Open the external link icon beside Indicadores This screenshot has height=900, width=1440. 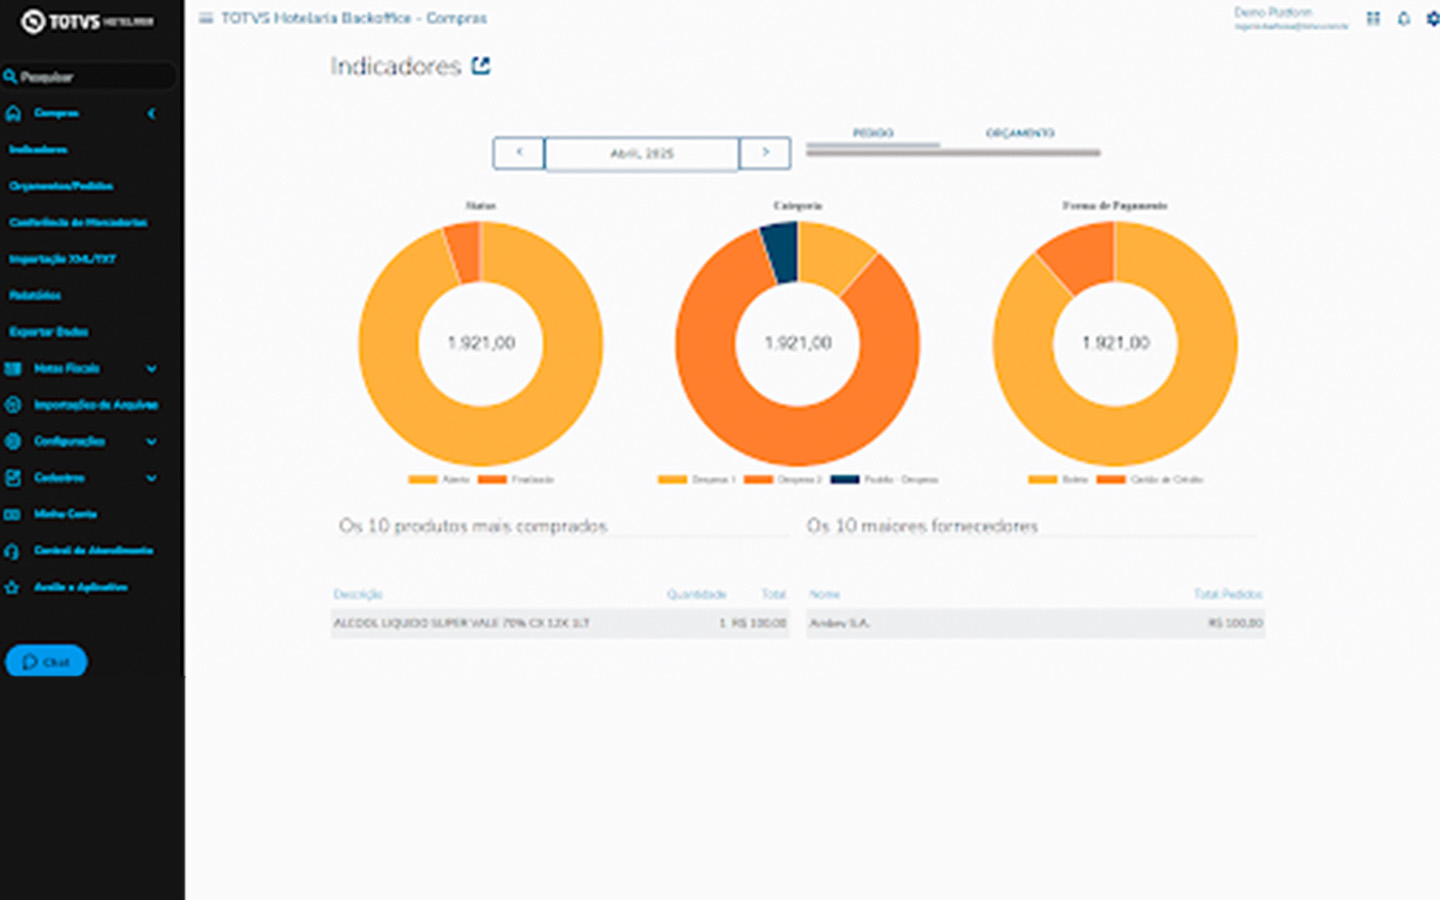[x=481, y=66]
